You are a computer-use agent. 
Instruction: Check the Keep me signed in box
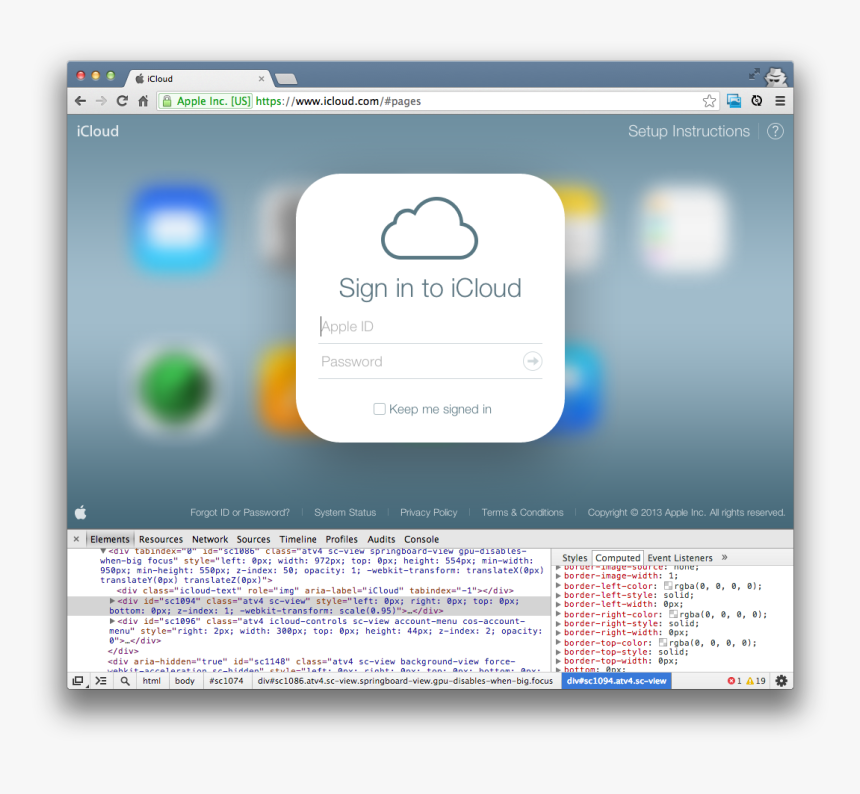click(379, 409)
